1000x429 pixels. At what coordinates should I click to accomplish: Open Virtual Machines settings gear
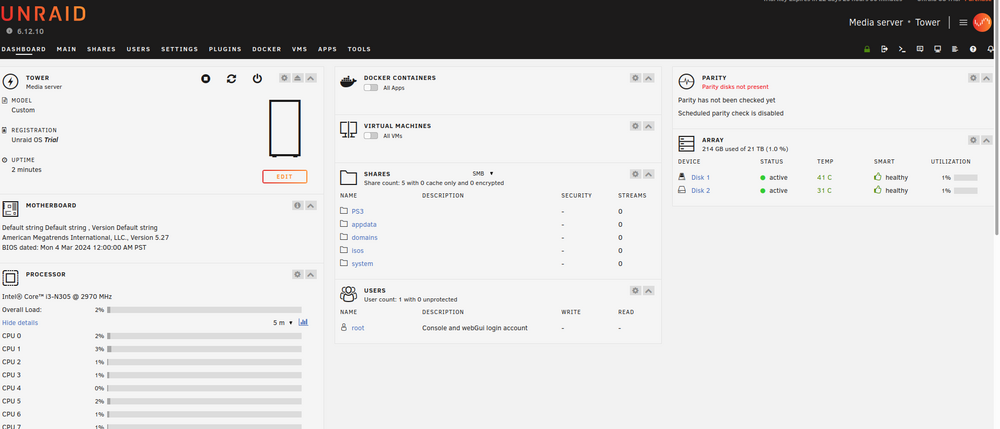pyautogui.click(x=635, y=126)
